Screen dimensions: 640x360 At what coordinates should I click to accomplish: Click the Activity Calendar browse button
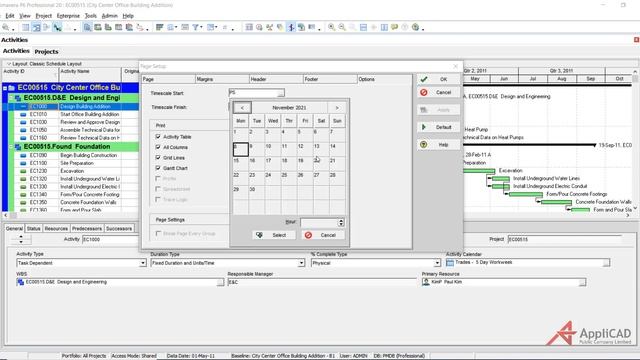(606, 262)
